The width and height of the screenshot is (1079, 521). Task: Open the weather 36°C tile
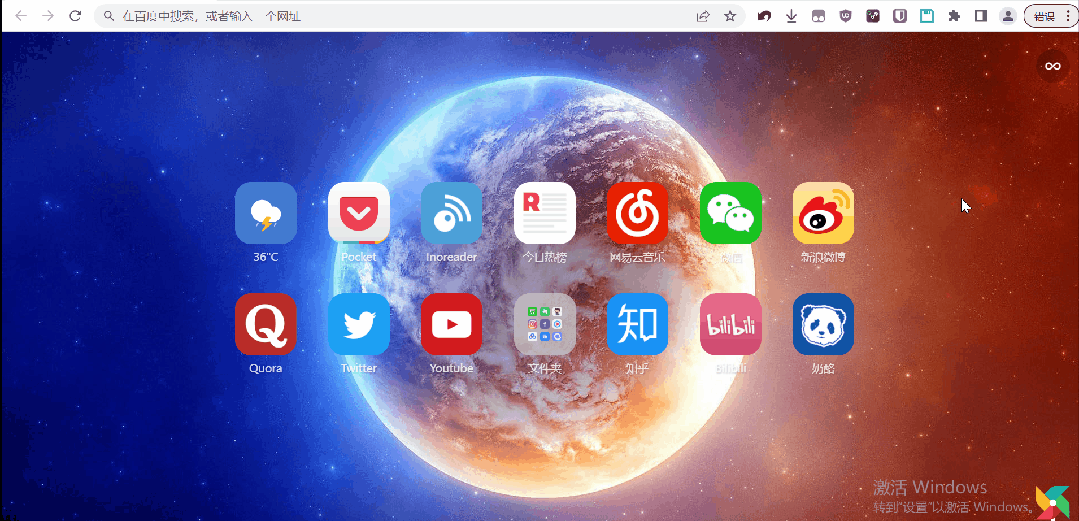tap(266, 213)
